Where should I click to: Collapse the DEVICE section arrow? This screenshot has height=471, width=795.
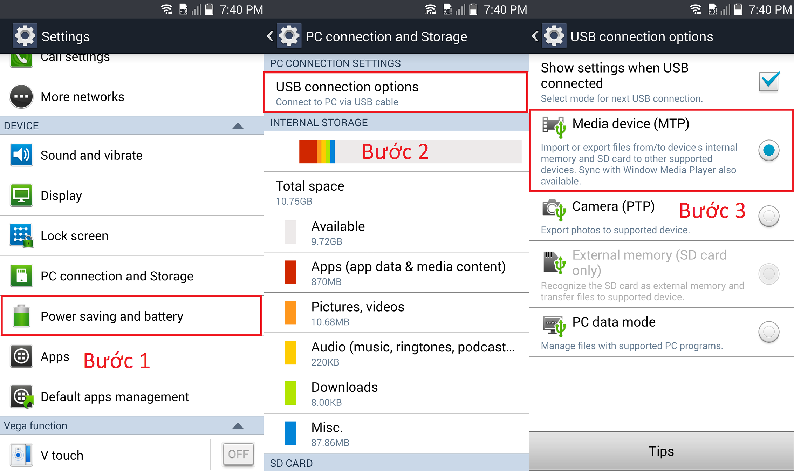[238, 126]
